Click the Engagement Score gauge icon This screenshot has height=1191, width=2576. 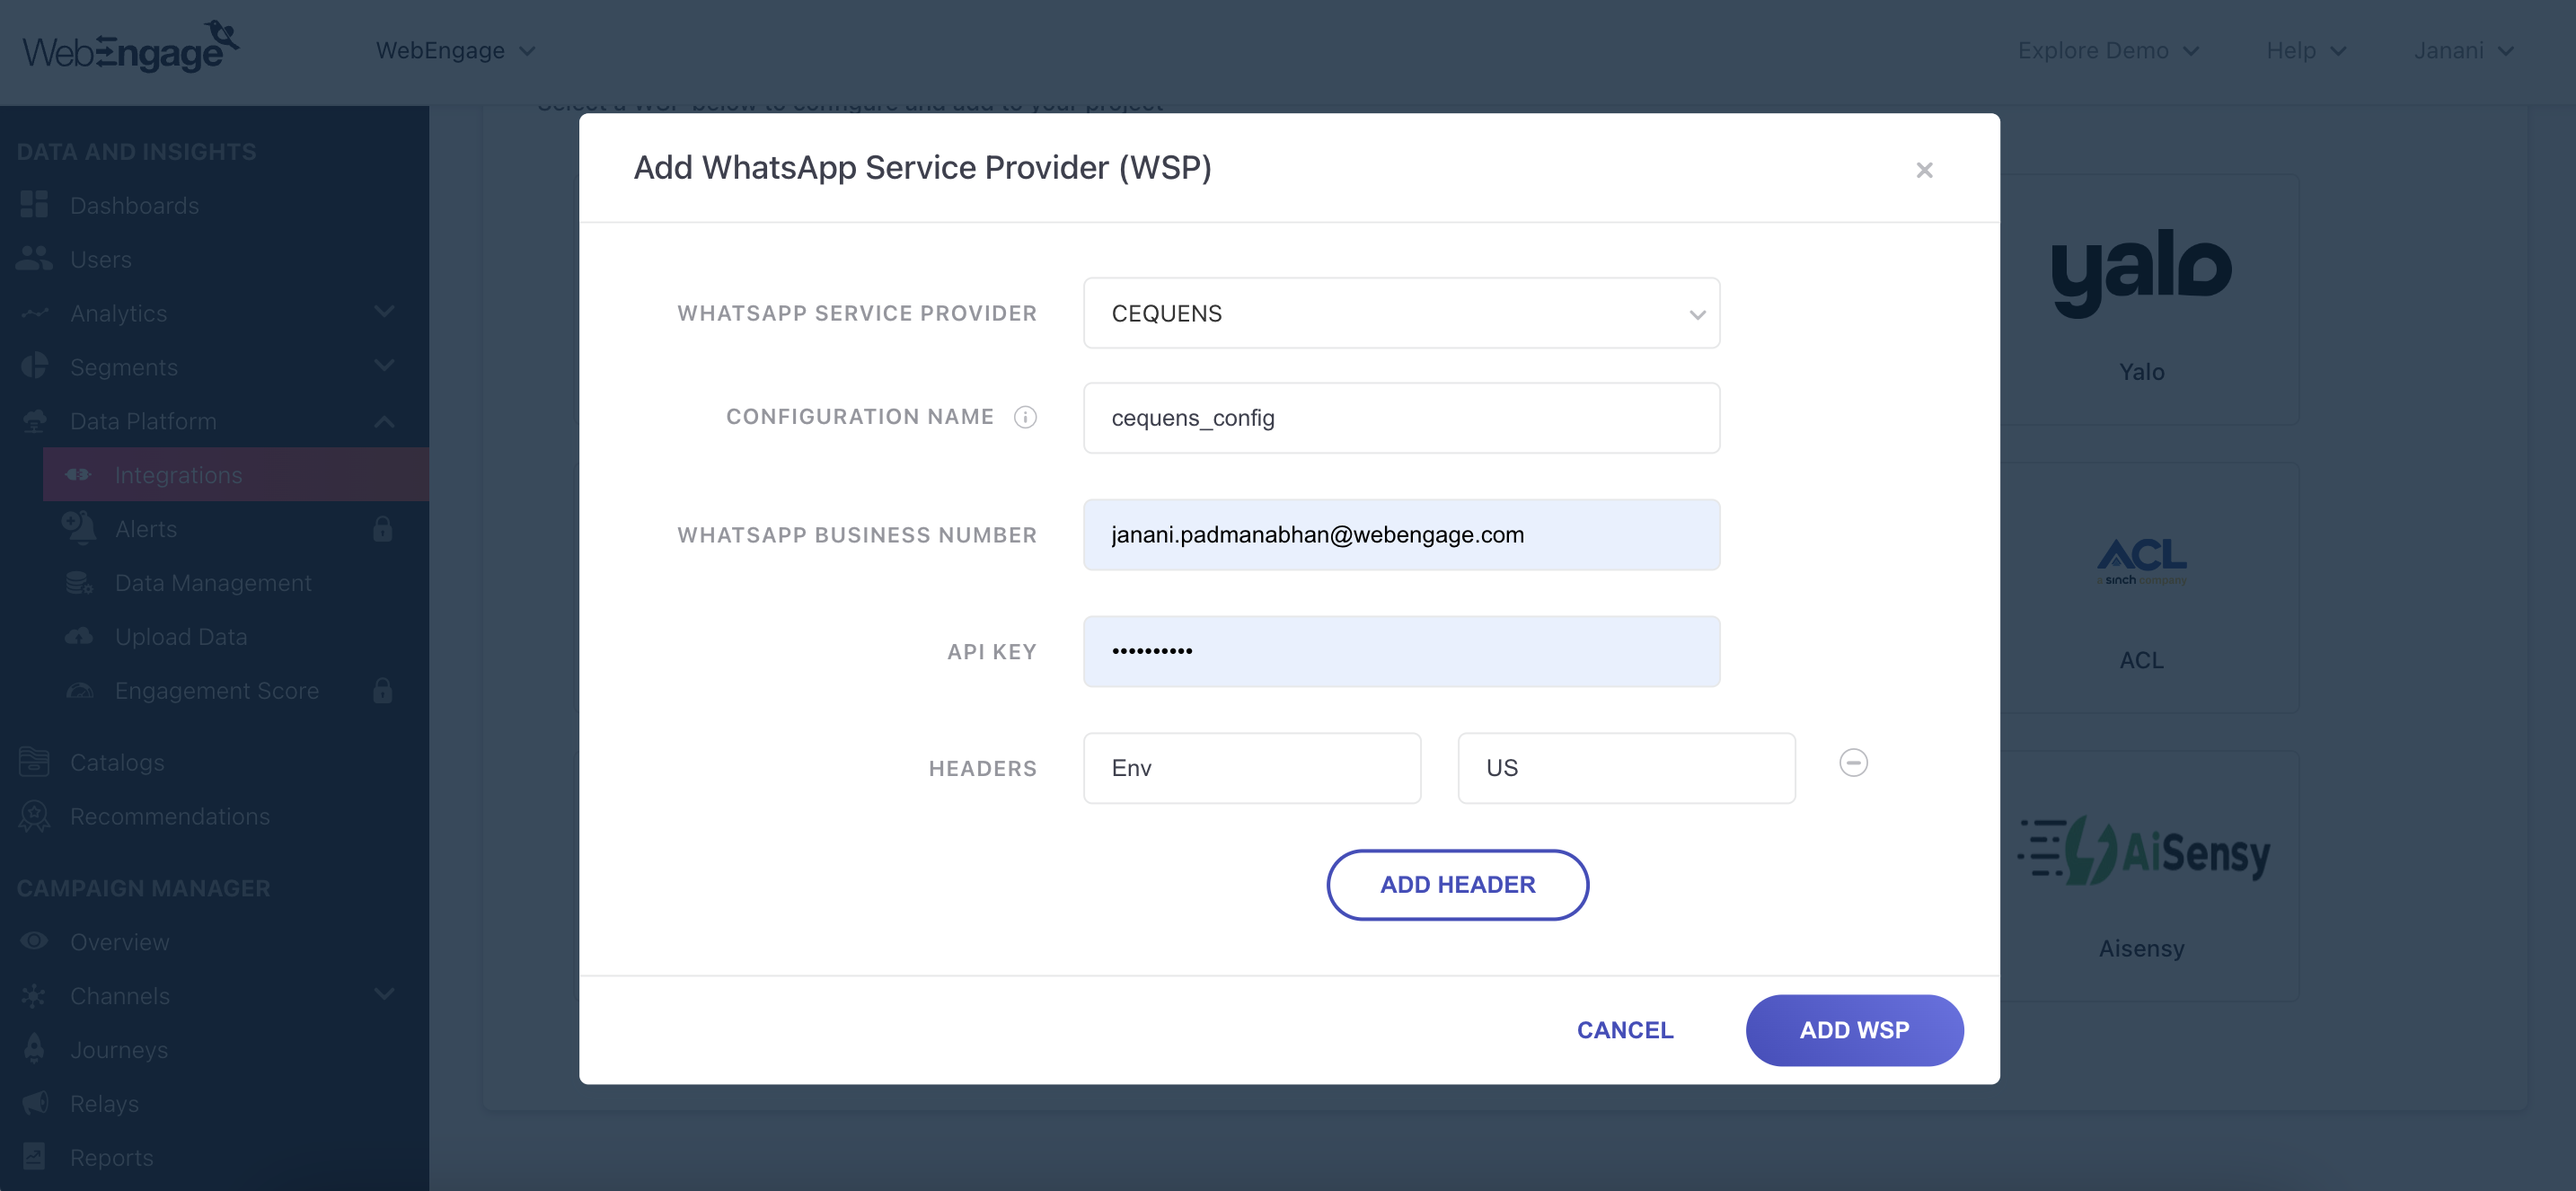pyautogui.click(x=78, y=690)
